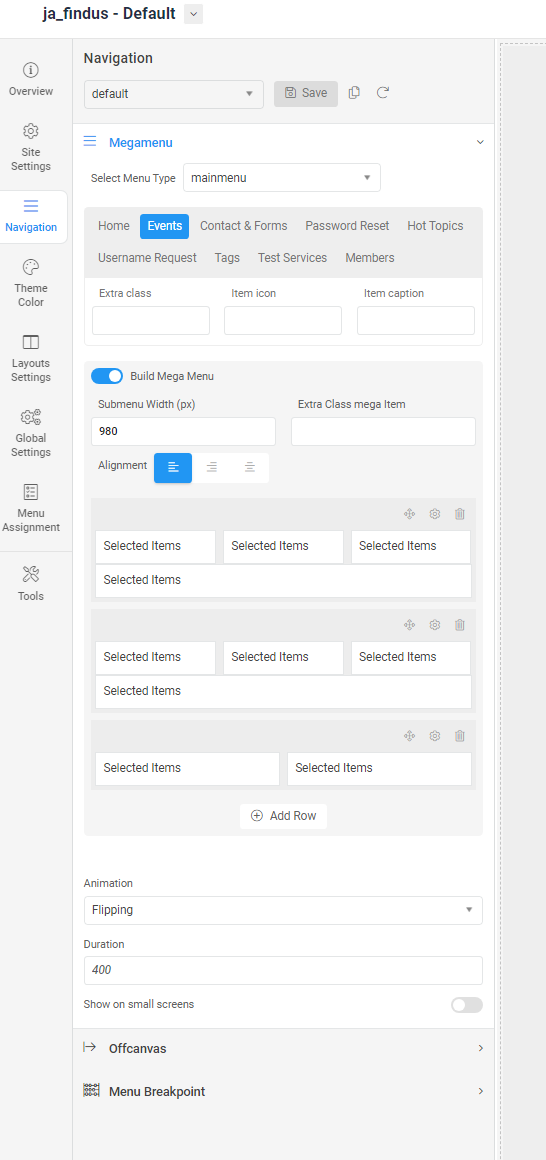Enable Show on small screens switch
The width and height of the screenshot is (546, 1160).
coord(467,1005)
